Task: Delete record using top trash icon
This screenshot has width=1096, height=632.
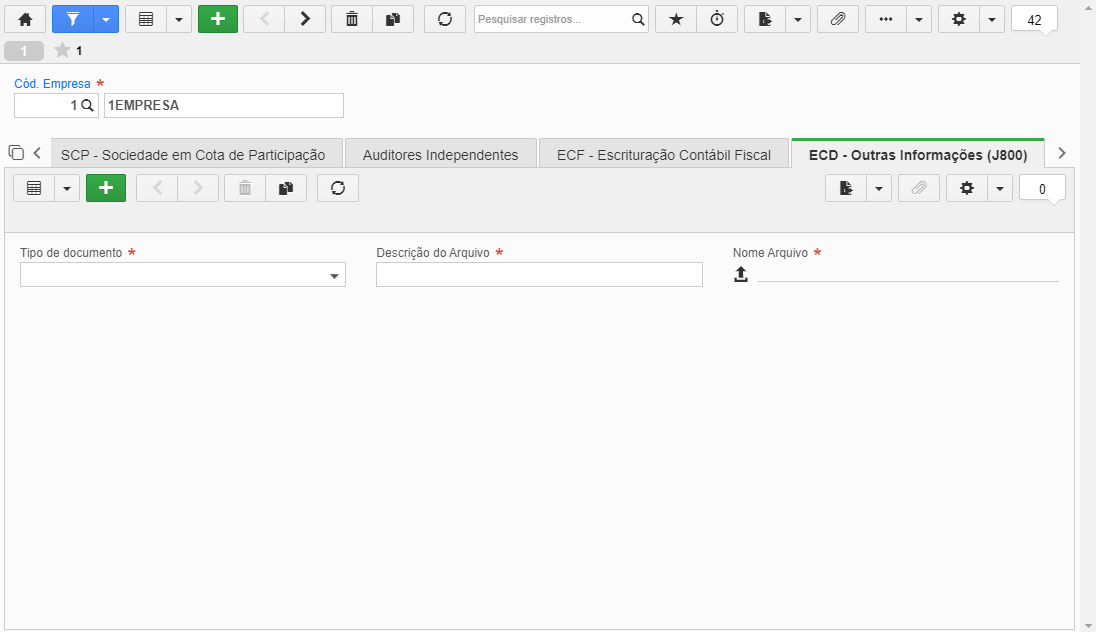Action: 352,20
